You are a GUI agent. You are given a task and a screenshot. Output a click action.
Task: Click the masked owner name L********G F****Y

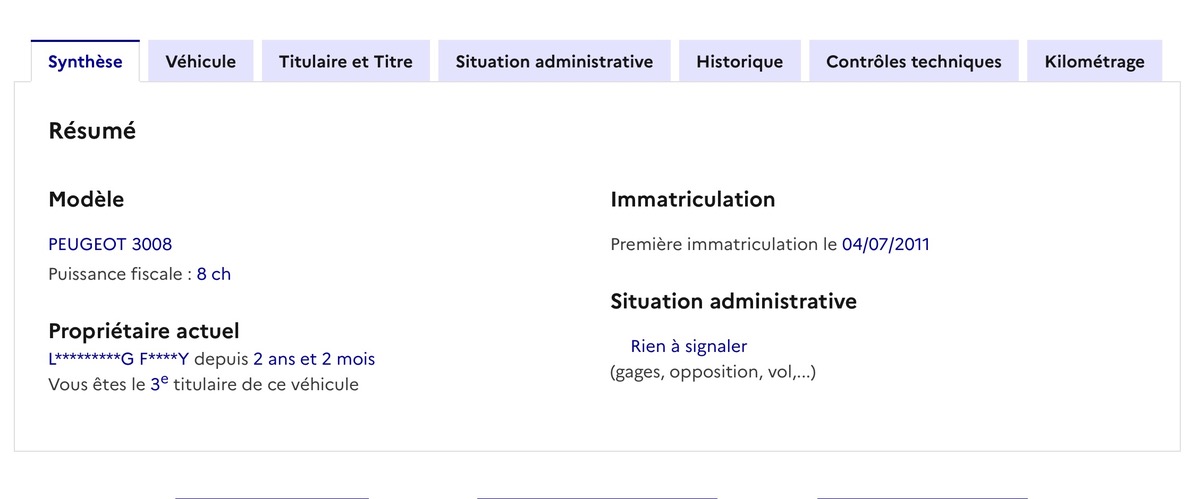(118, 359)
